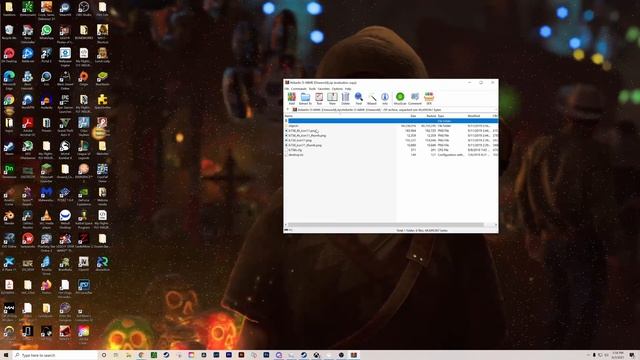The image size is (640, 360).
Task: Select the highlighted parent folder row
Action: pyautogui.click(x=391, y=121)
